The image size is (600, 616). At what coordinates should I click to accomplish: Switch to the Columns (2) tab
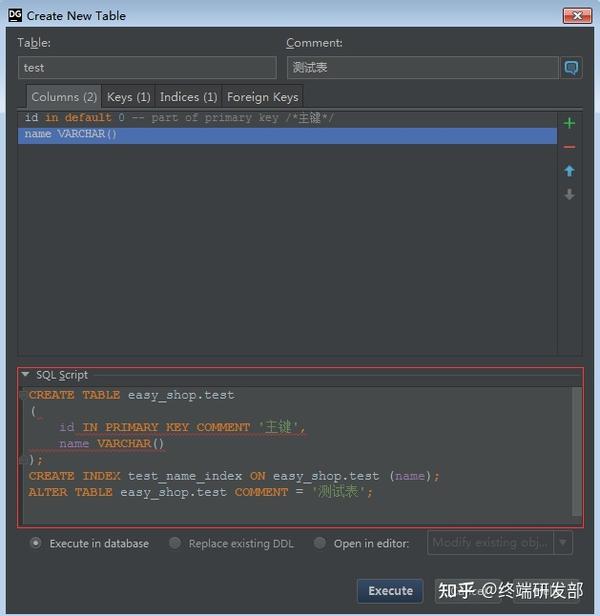[x=64, y=97]
